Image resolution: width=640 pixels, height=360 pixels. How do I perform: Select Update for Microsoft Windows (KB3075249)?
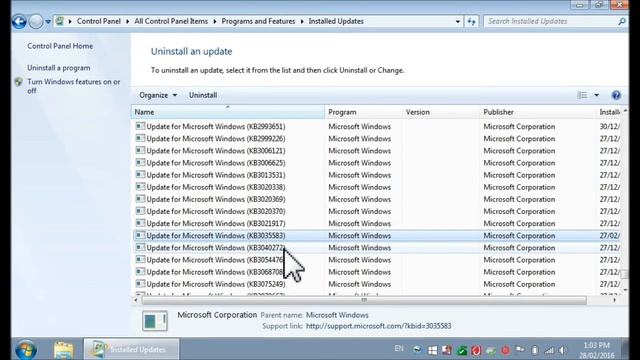(x=376, y=284)
